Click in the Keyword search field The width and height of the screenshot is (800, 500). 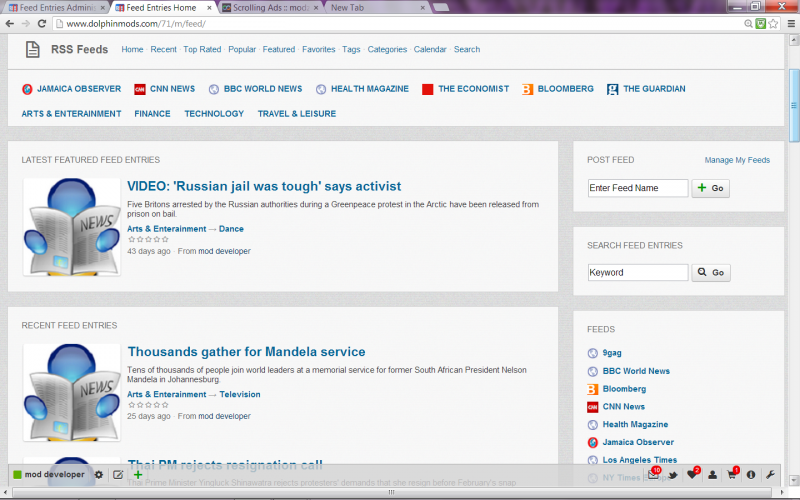point(638,272)
